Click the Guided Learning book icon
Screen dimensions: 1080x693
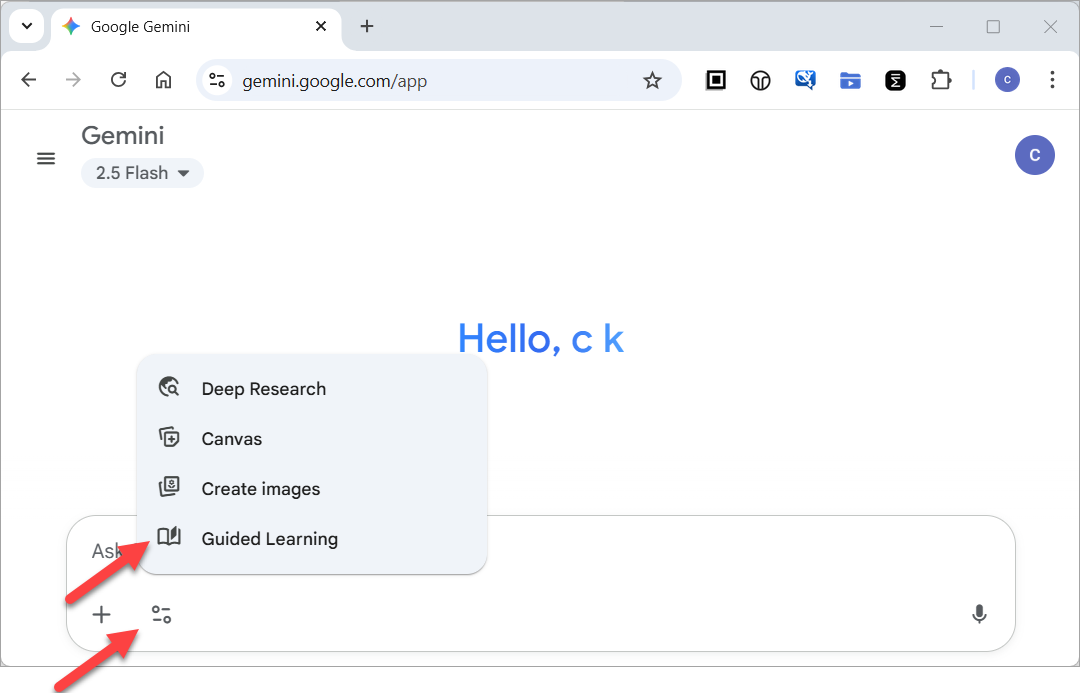[x=169, y=536]
